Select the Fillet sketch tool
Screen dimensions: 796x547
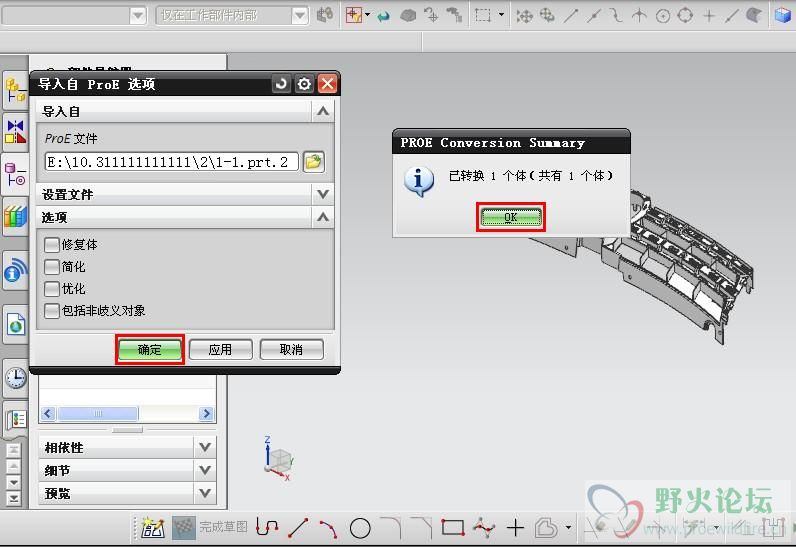[391, 528]
